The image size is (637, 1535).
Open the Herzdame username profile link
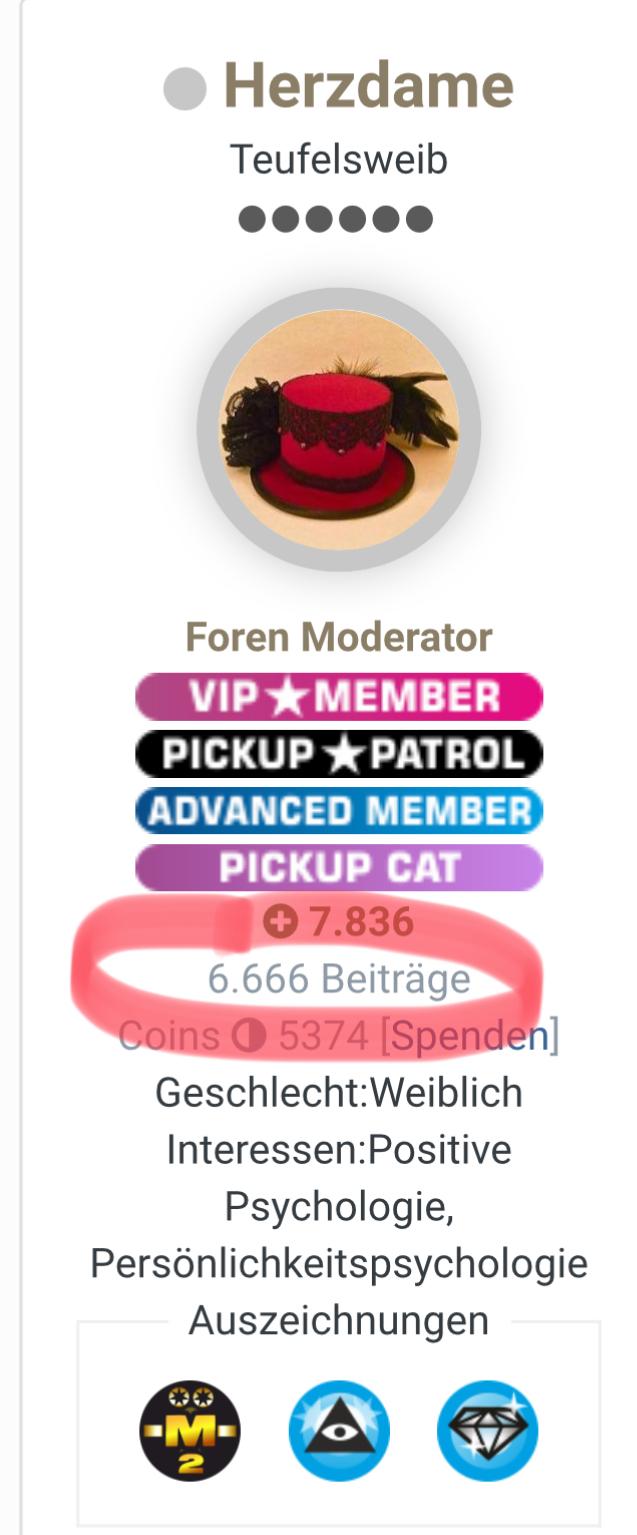coord(368,86)
